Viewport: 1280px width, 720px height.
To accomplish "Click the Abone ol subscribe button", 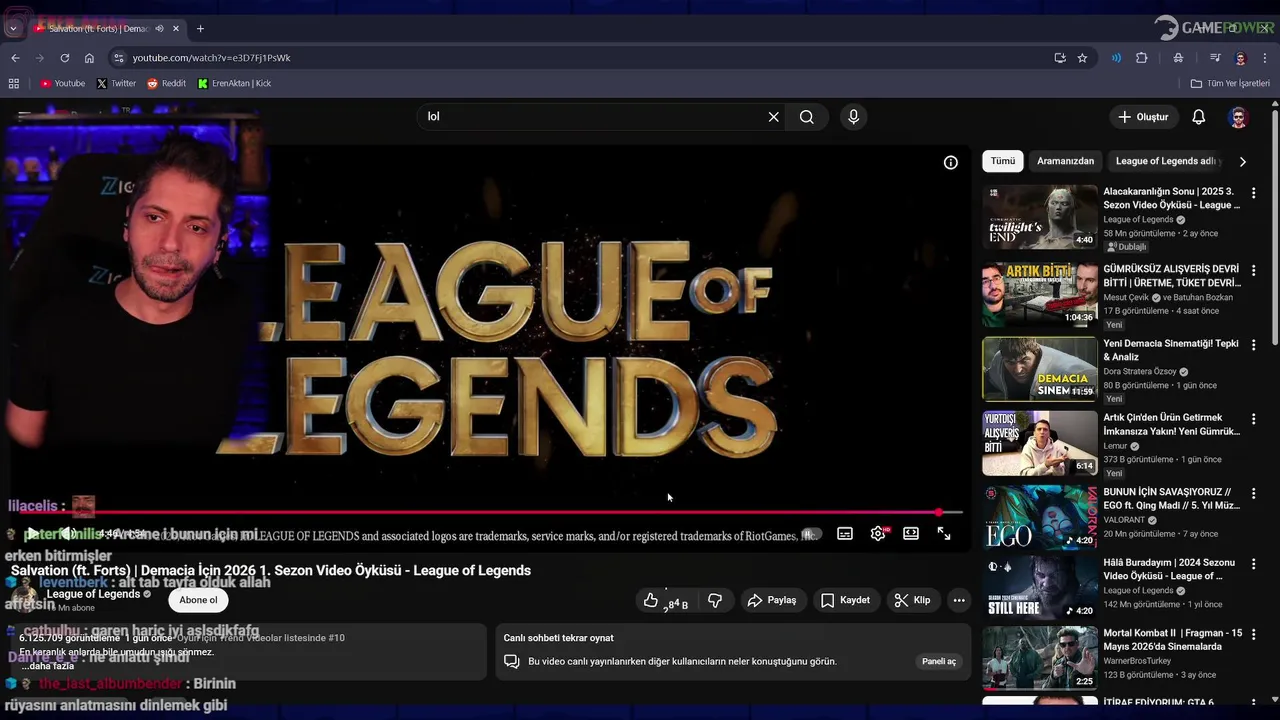I will point(198,600).
